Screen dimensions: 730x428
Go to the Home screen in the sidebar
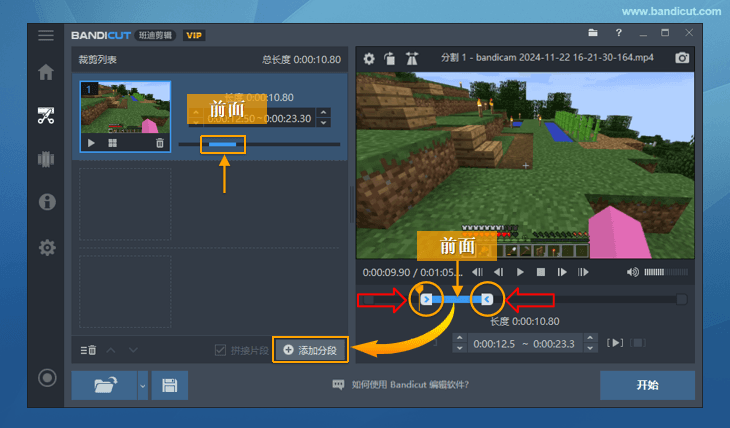(x=46, y=72)
